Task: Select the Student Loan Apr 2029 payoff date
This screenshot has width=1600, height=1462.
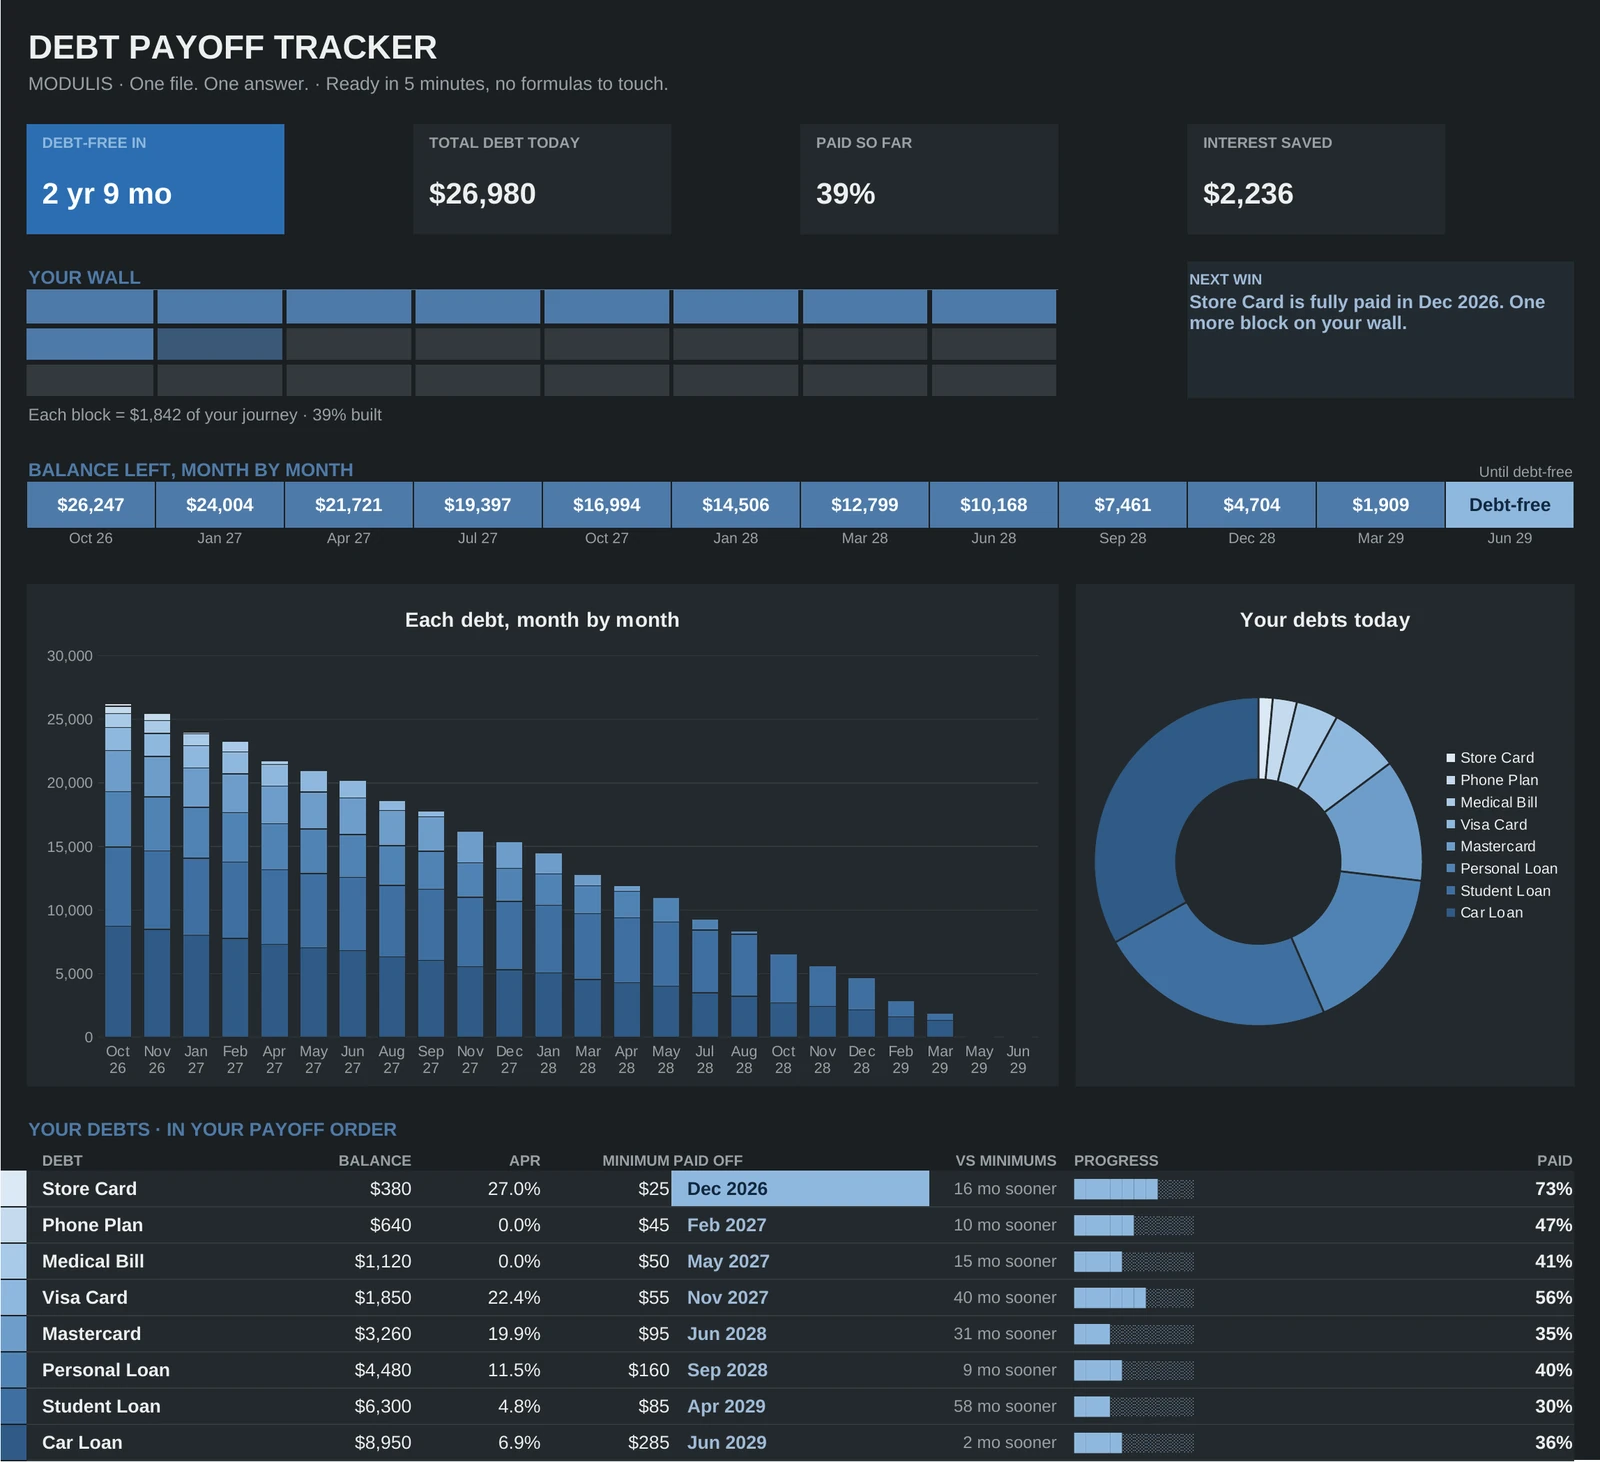Action: (x=726, y=1407)
